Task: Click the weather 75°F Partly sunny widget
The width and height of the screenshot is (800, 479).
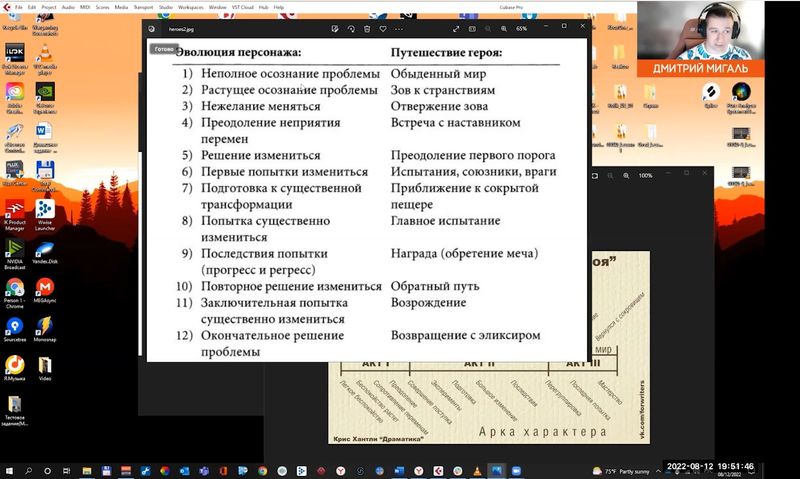Action: 622,471
